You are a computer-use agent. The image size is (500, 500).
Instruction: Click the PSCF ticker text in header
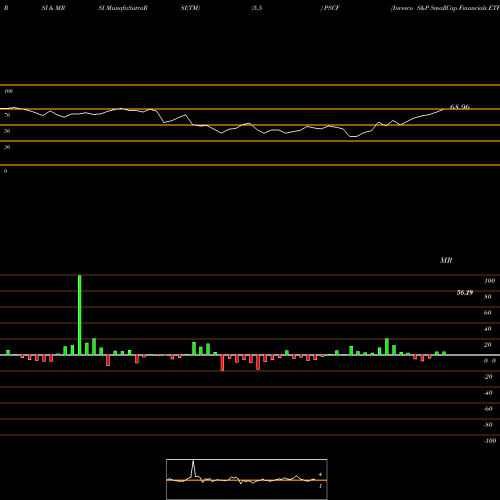coord(332,8)
